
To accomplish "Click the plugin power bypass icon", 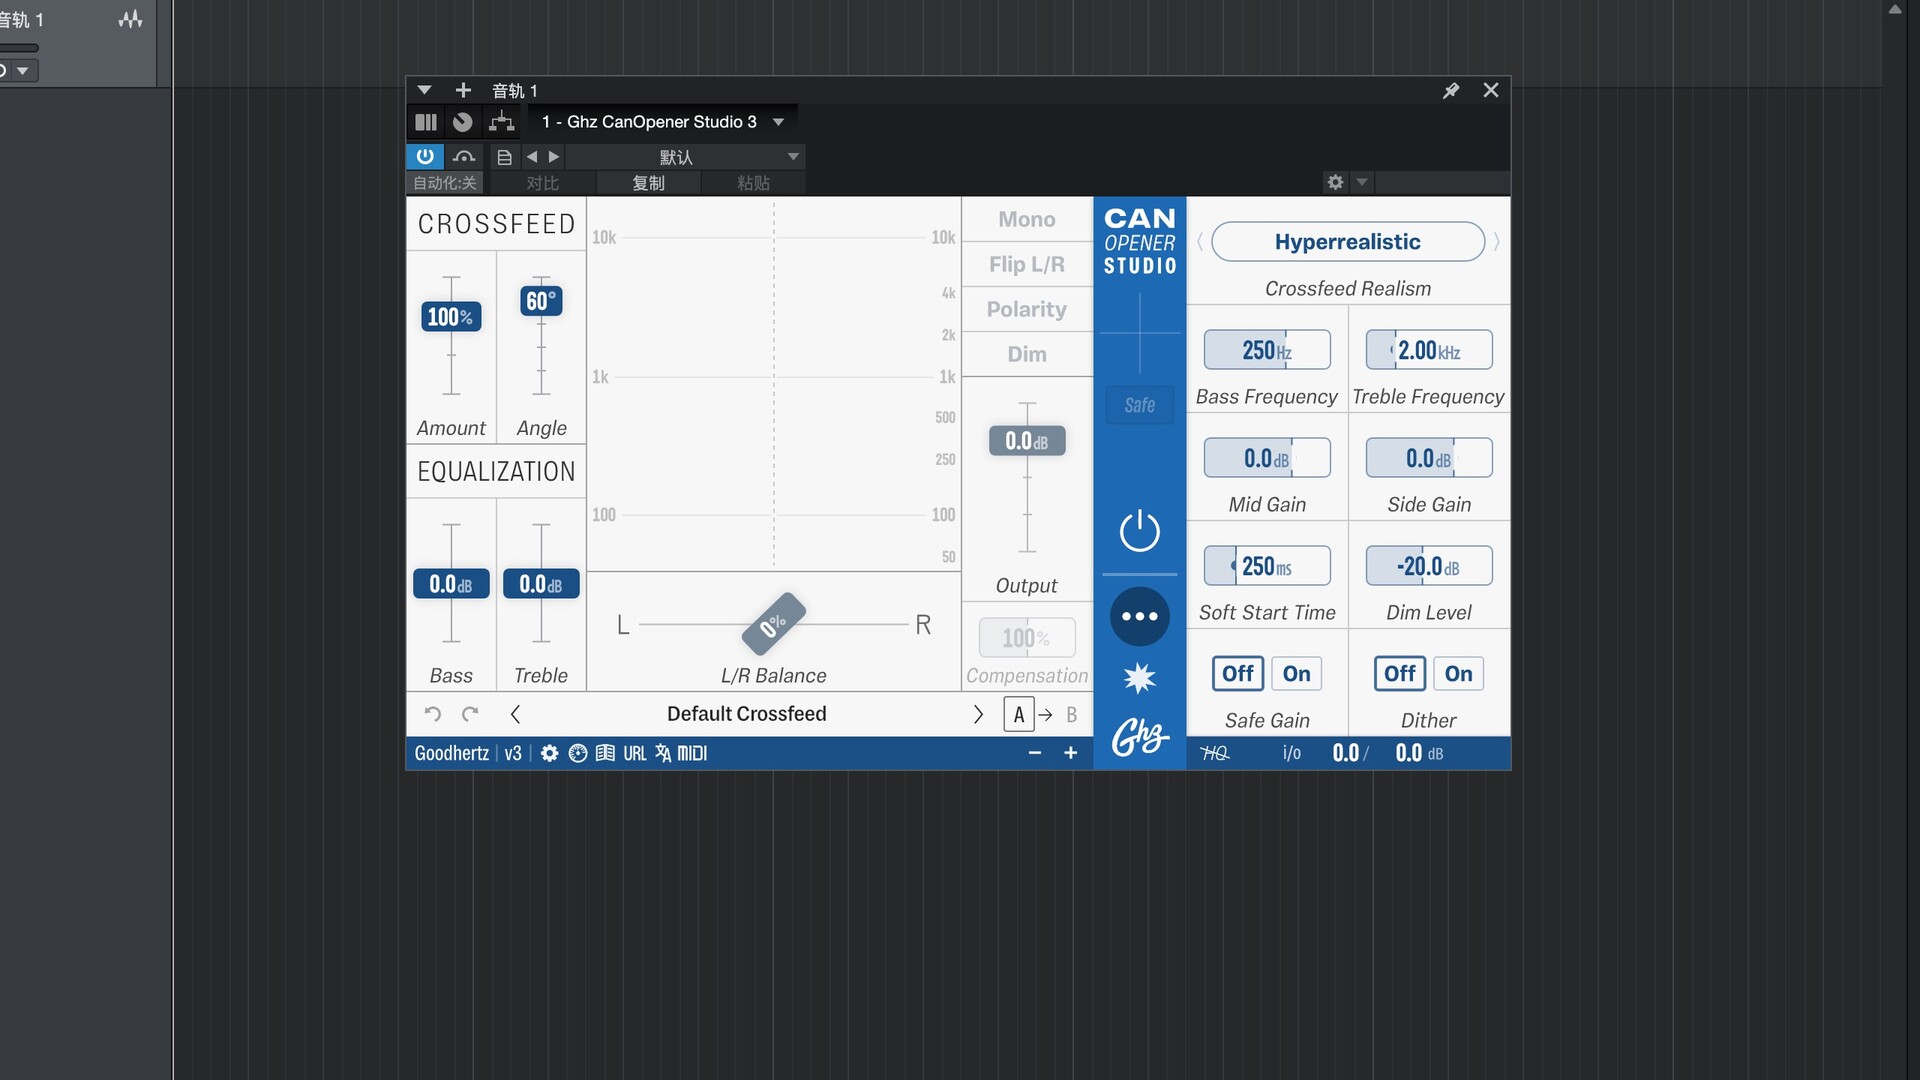I will [1139, 531].
